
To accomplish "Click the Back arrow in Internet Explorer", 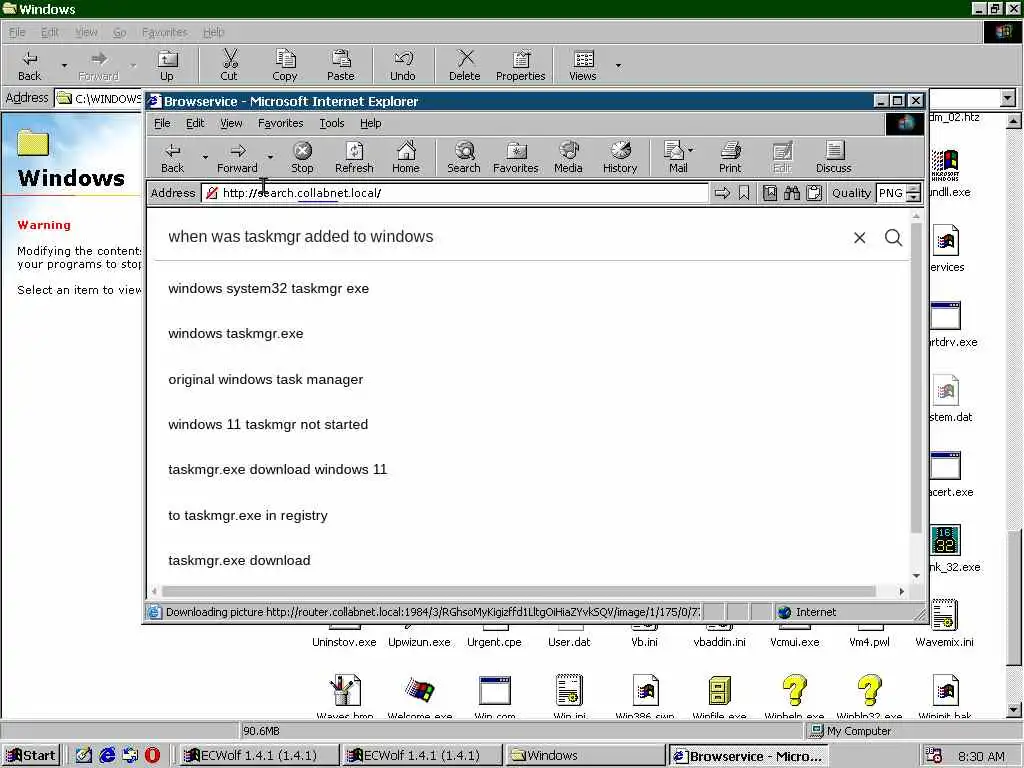I will pyautogui.click(x=172, y=157).
